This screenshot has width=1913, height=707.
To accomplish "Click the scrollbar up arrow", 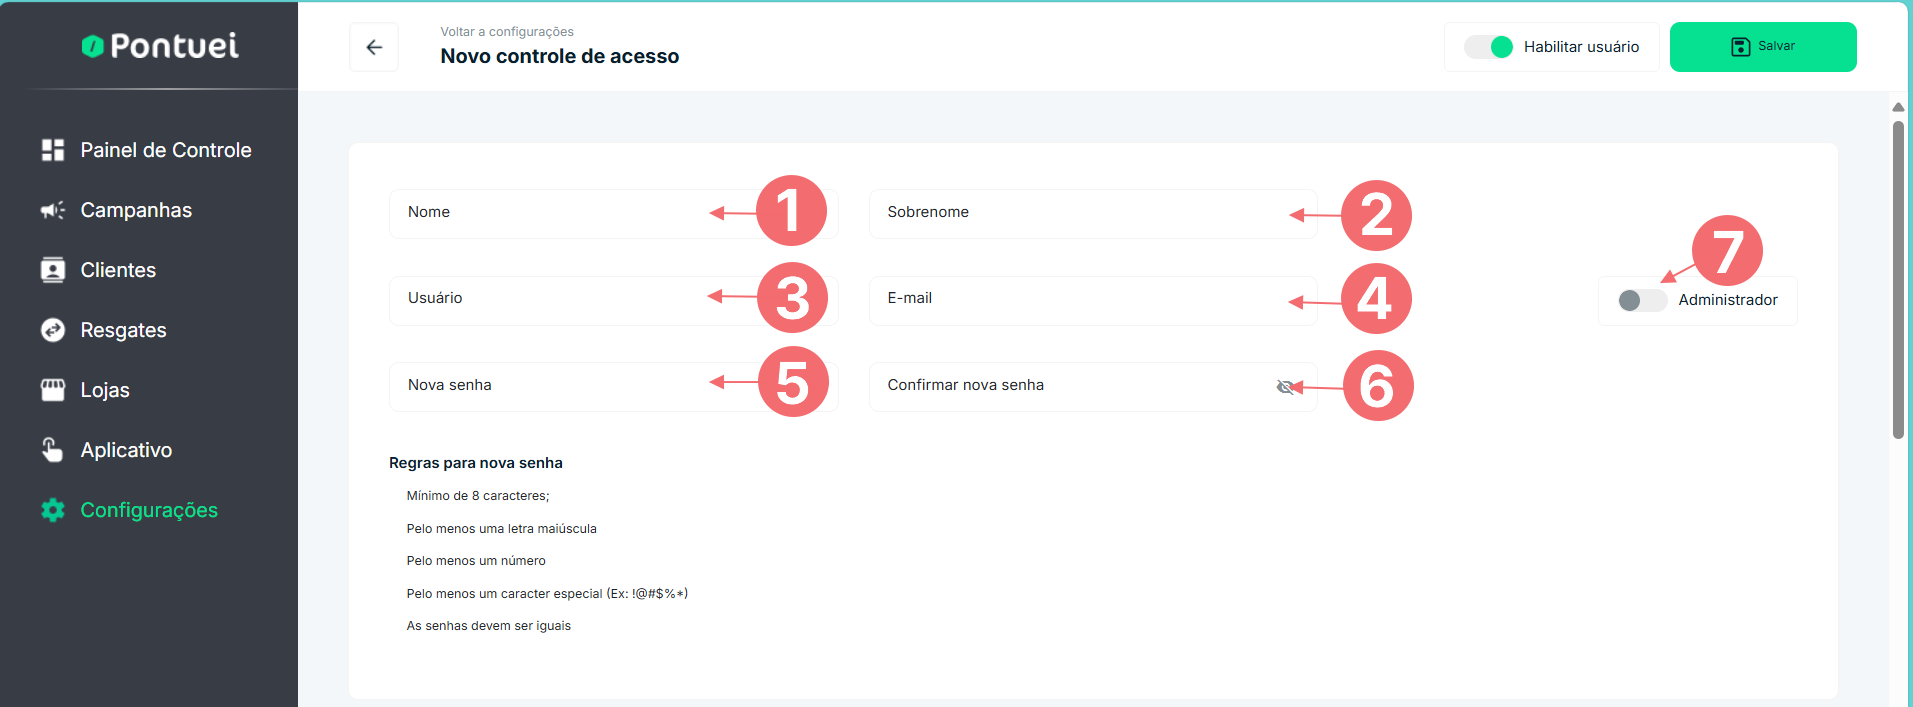I will pos(1898,107).
